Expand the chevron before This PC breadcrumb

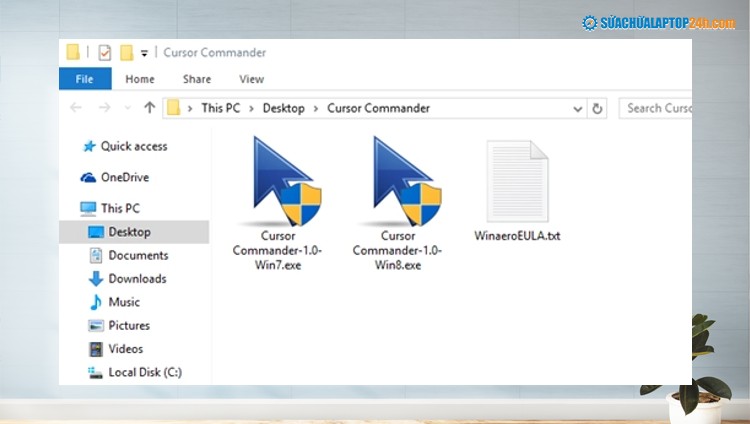(190, 109)
